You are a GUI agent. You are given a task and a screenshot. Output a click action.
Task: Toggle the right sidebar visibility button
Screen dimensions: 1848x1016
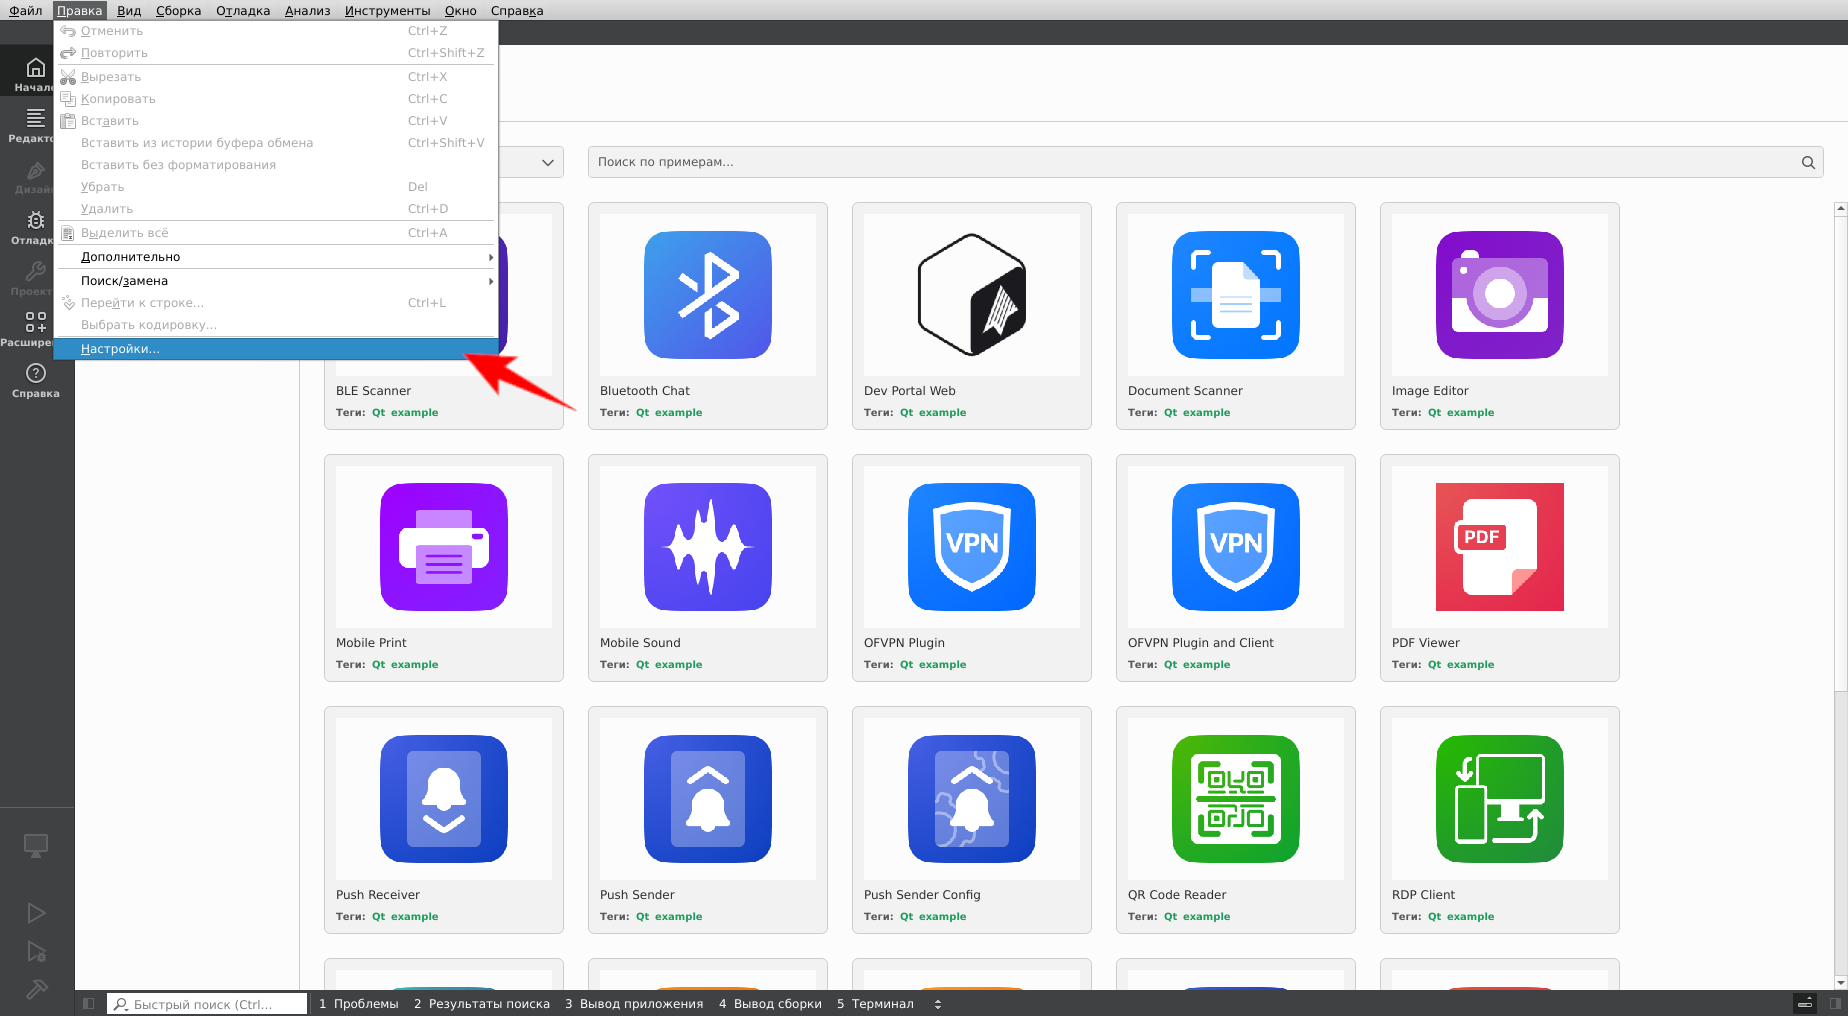coord(1835,1004)
